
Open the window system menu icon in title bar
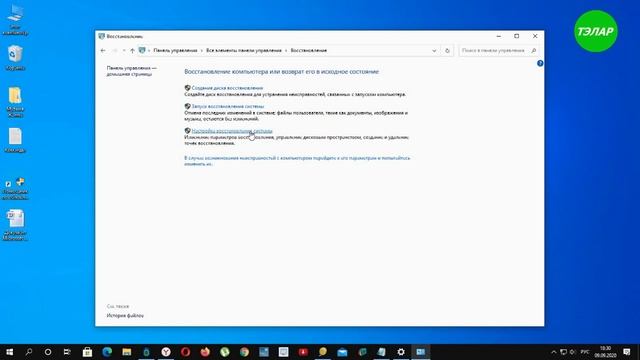pyautogui.click(x=102, y=36)
